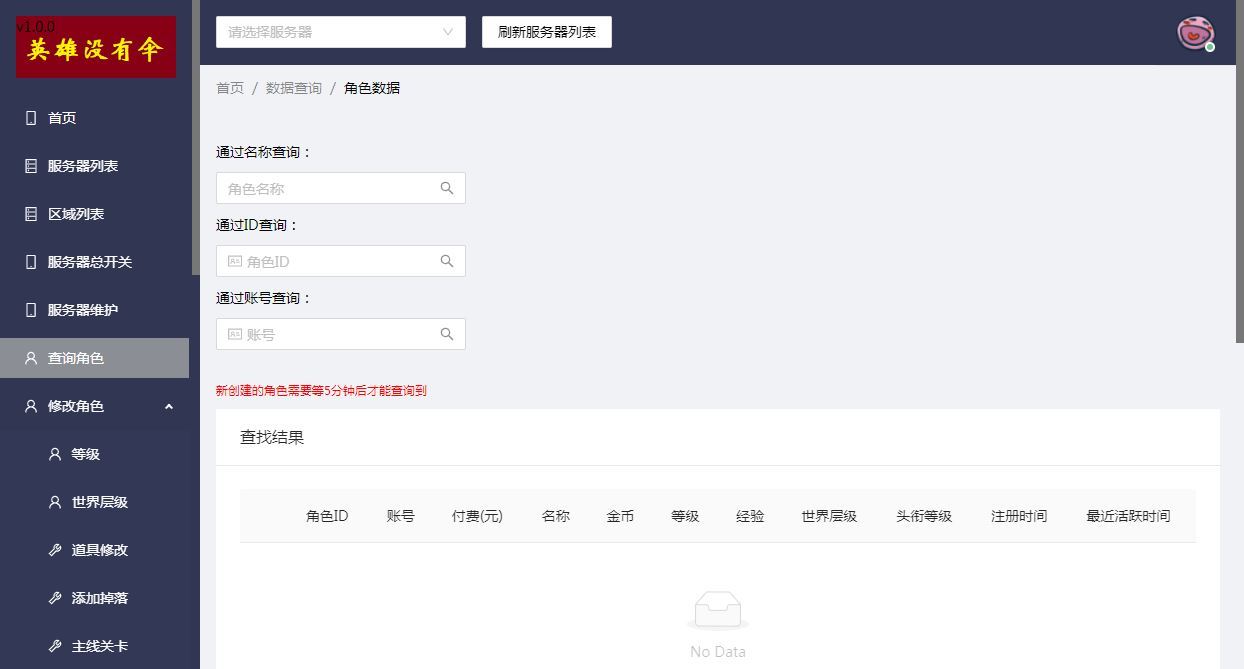Open the 请选择服务器 dropdown
The width and height of the screenshot is (1244, 669).
click(x=340, y=32)
